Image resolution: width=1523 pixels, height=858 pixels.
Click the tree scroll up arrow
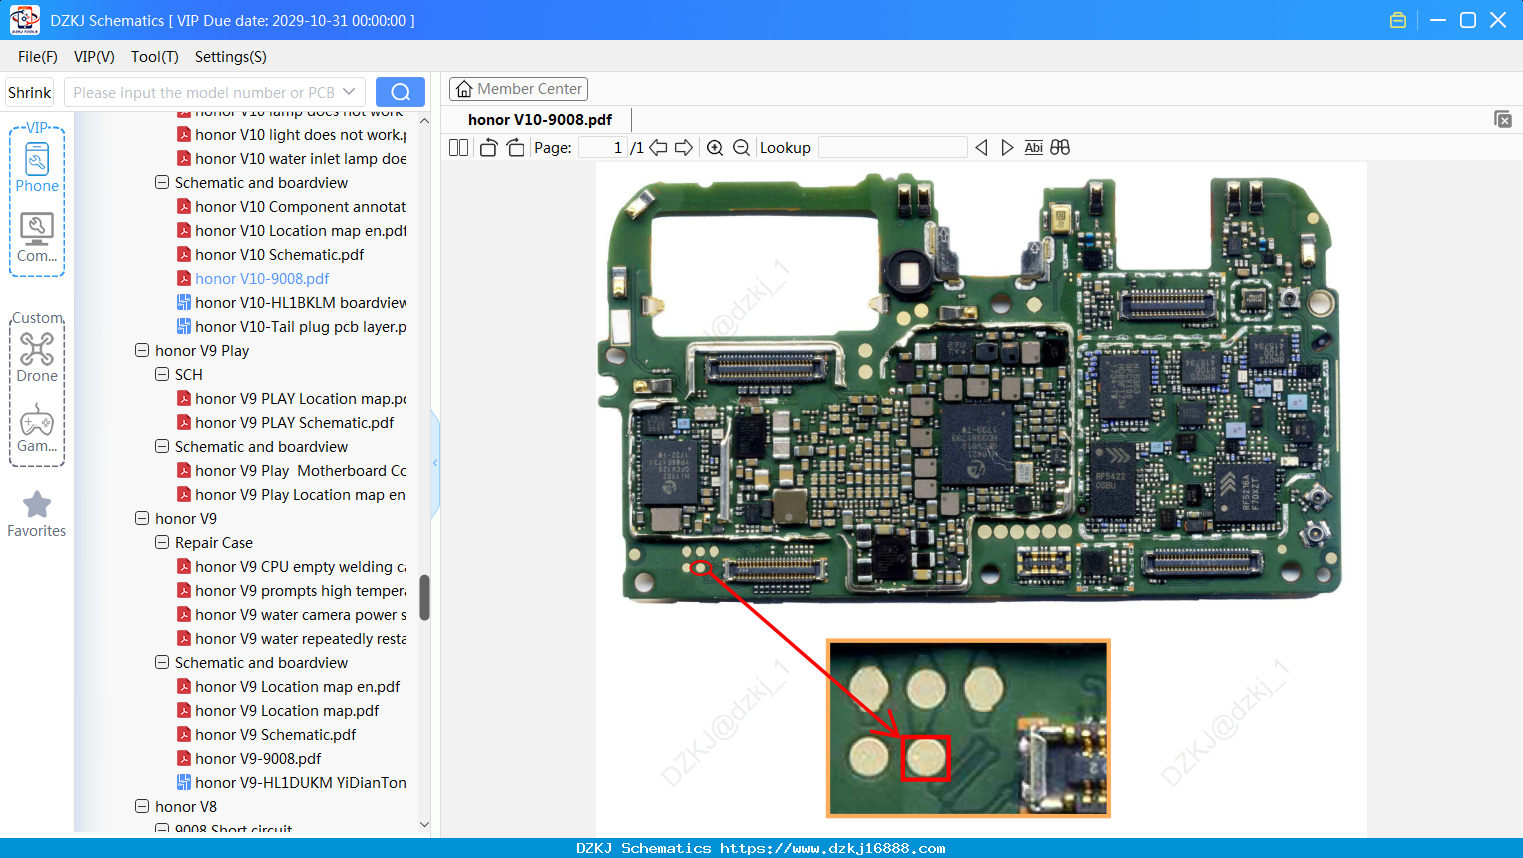coord(424,120)
